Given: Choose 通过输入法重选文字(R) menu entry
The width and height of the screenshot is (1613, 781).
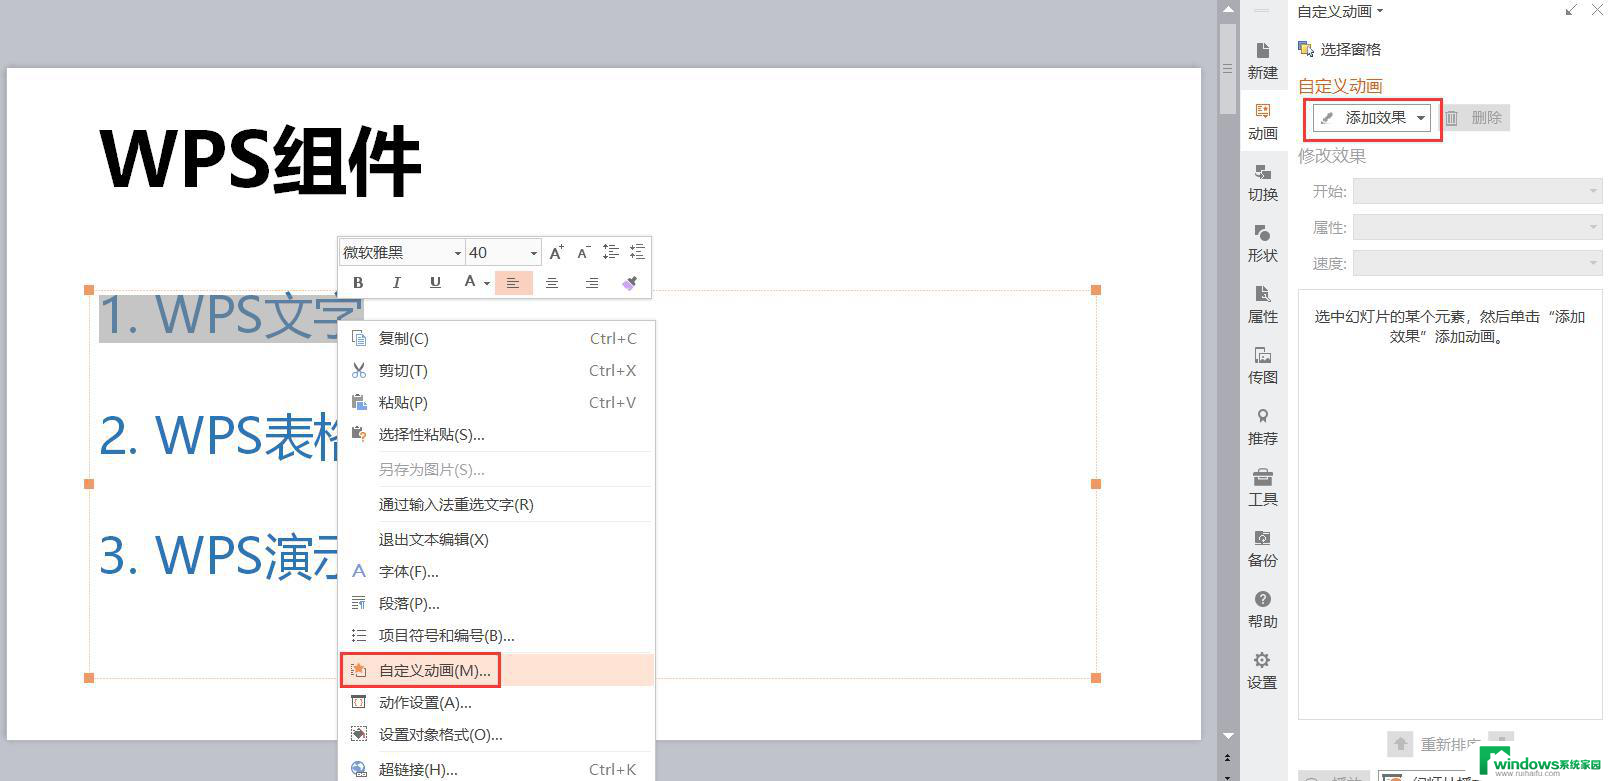Looking at the screenshot, I should click(497, 504).
